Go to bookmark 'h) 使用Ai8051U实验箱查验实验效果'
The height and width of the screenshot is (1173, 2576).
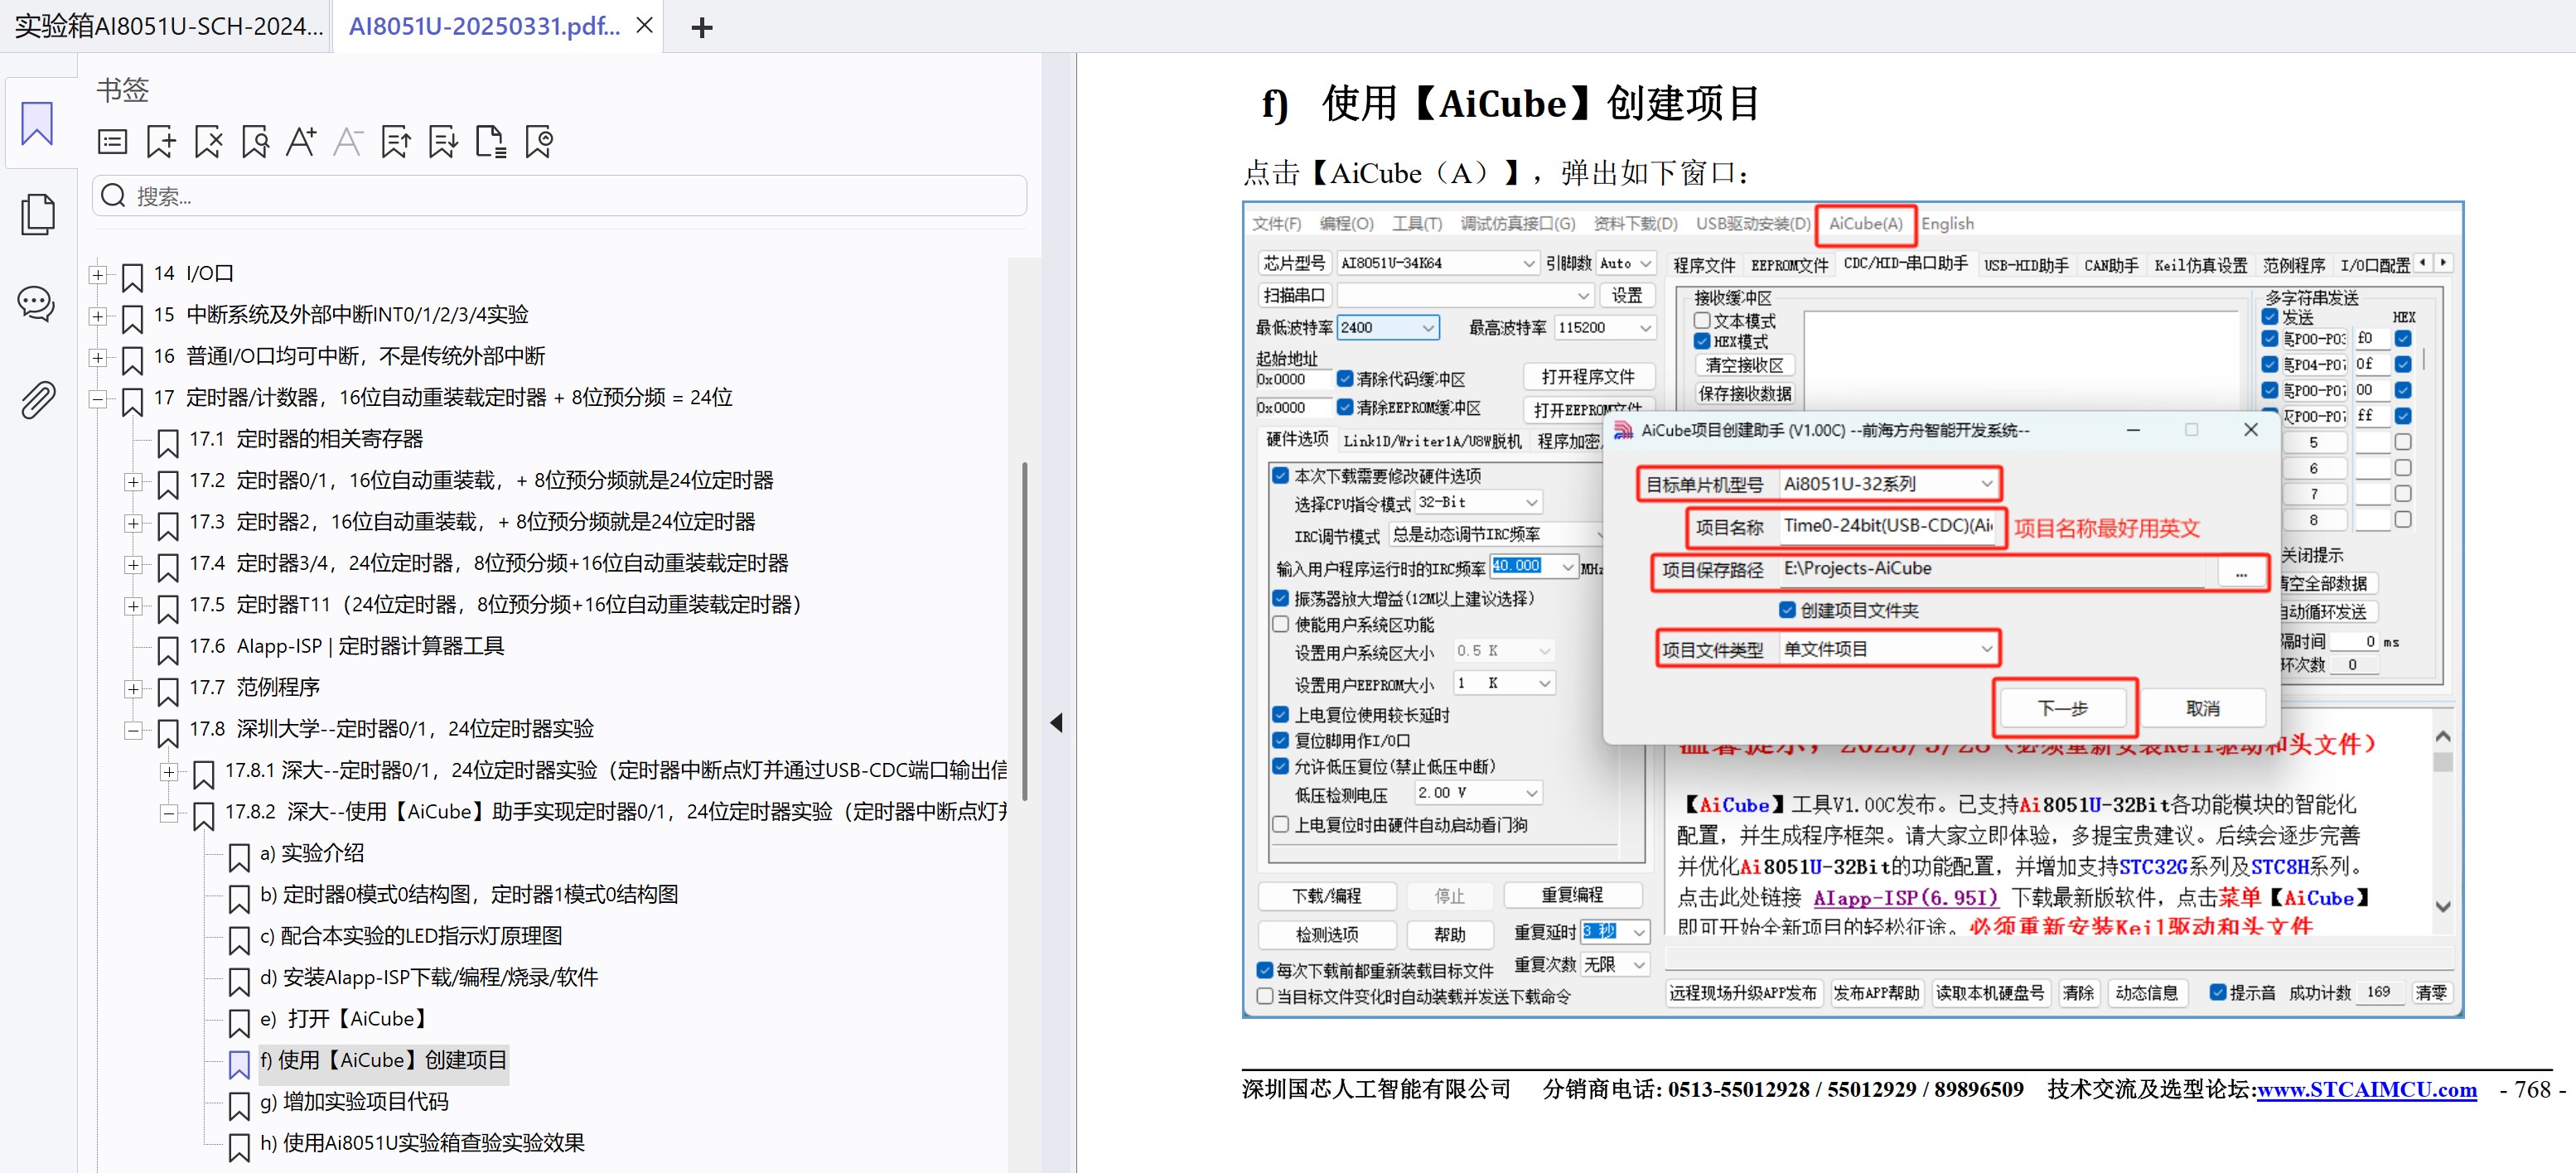(x=422, y=1143)
